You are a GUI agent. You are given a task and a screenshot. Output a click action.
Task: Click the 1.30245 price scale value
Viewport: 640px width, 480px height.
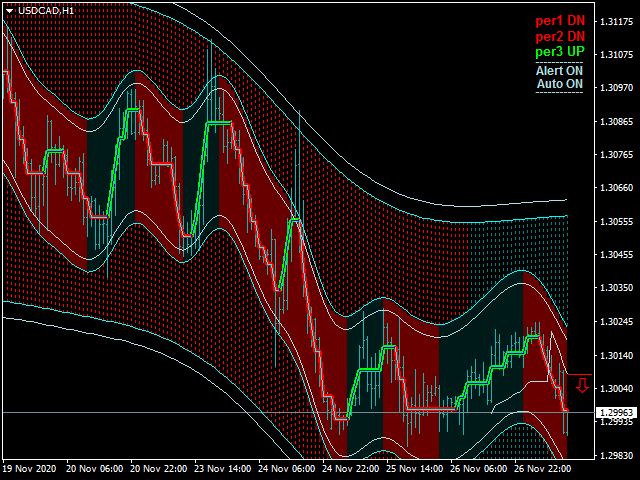(616, 322)
